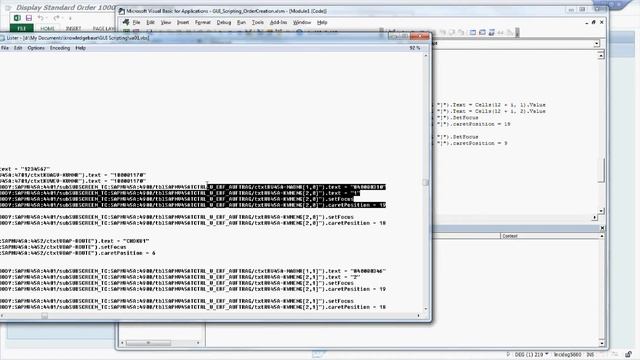Open View menu in VBA editor

point(166,22)
